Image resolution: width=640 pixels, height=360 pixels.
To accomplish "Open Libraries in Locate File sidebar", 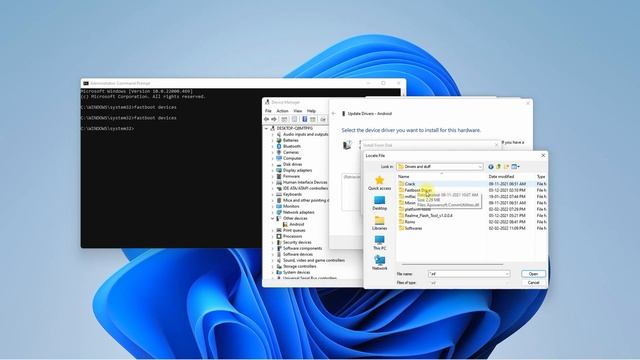I will (x=379, y=223).
